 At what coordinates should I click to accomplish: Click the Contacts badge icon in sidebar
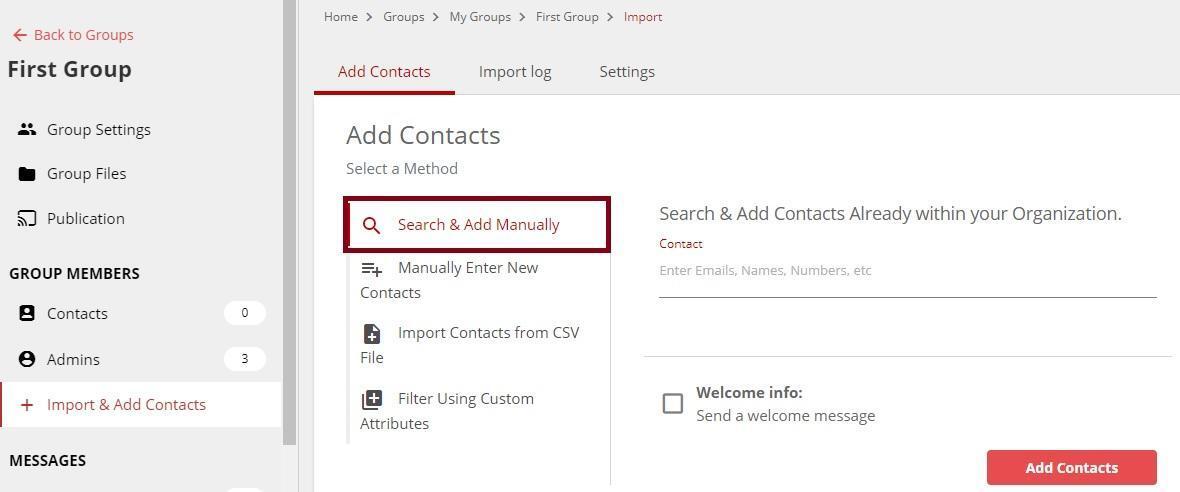point(27,314)
